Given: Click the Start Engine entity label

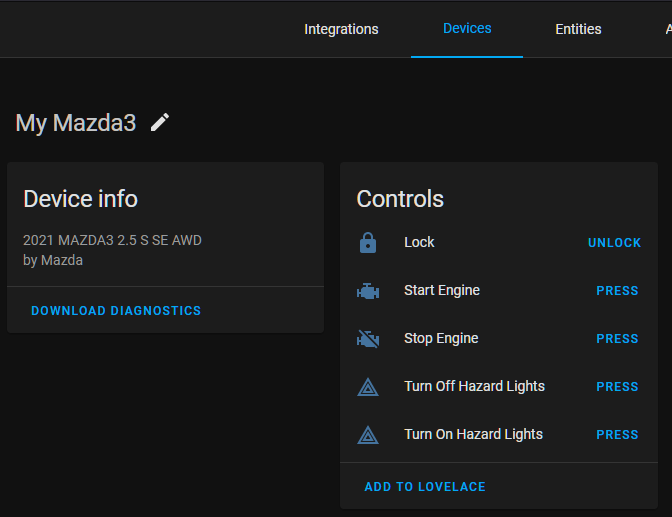Looking at the screenshot, I should (x=442, y=290).
